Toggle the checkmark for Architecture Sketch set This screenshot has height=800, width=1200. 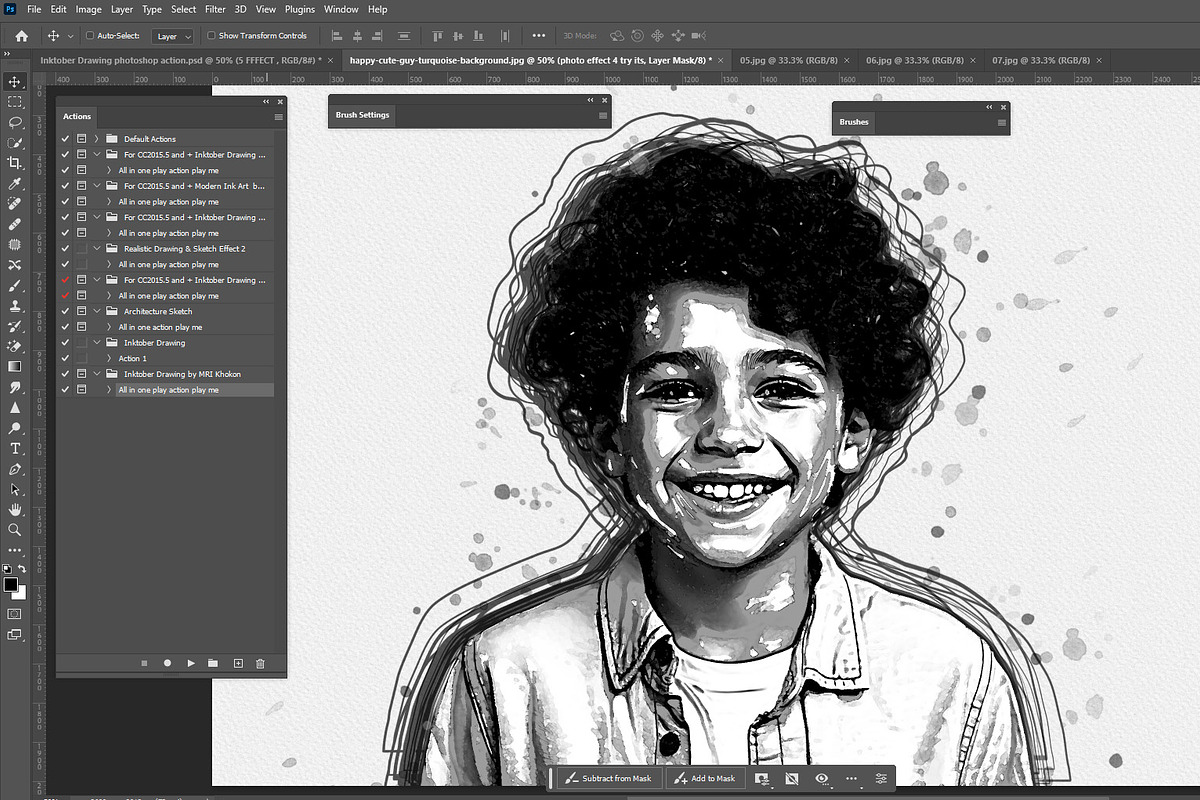65,311
